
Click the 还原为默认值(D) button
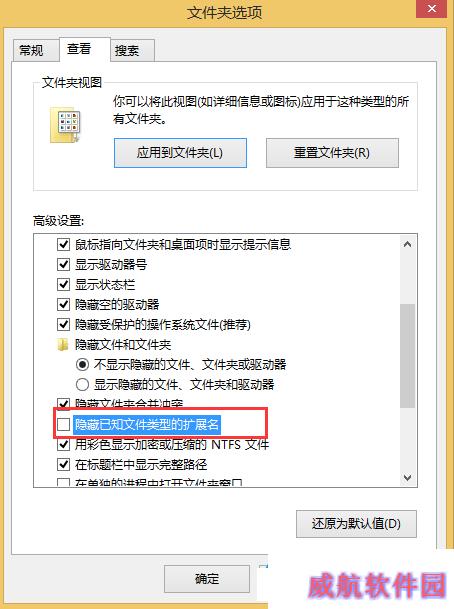(x=356, y=524)
